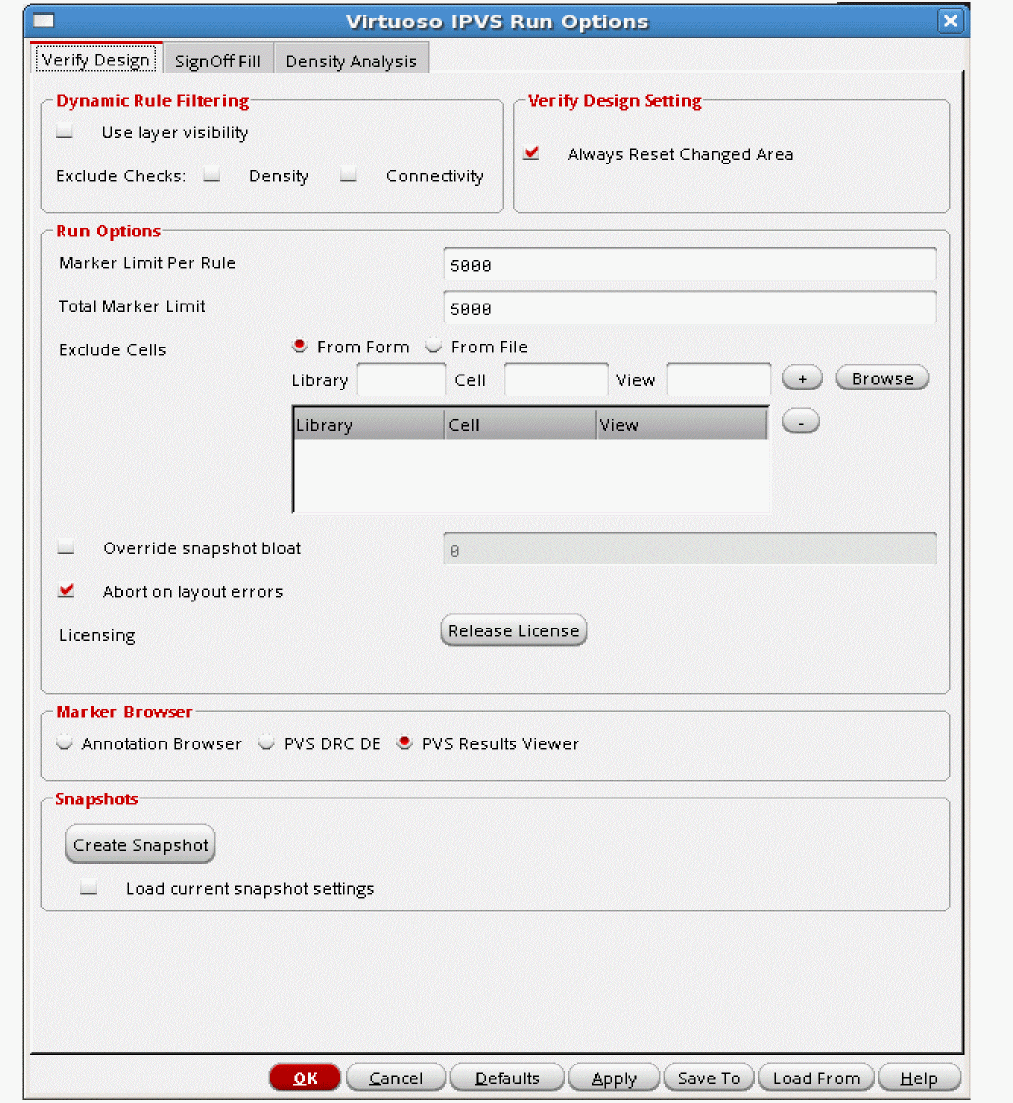Tick the Density exclude check

click(x=212, y=175)
